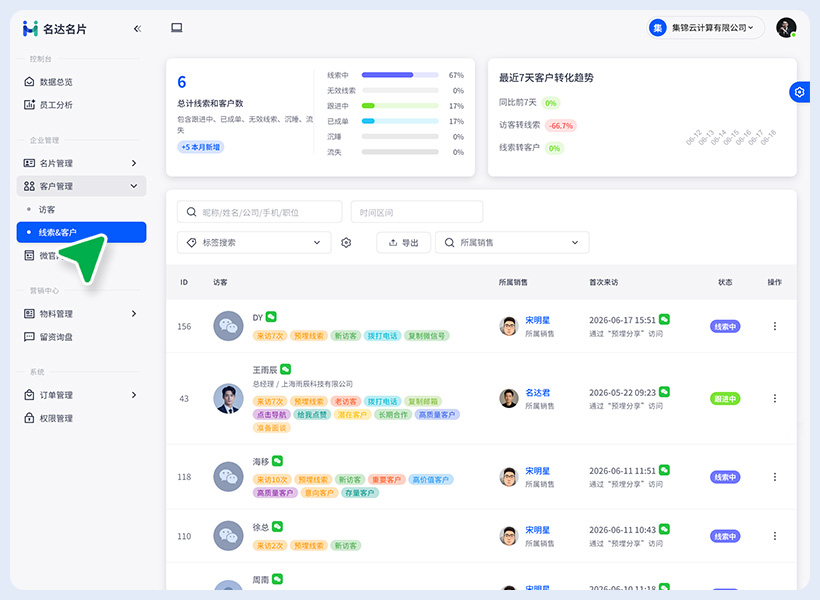This screenshot has width=820, height=600.
Task: Open the actions menu for row 156
Action: pyautogui.click(x=775, y=326)
